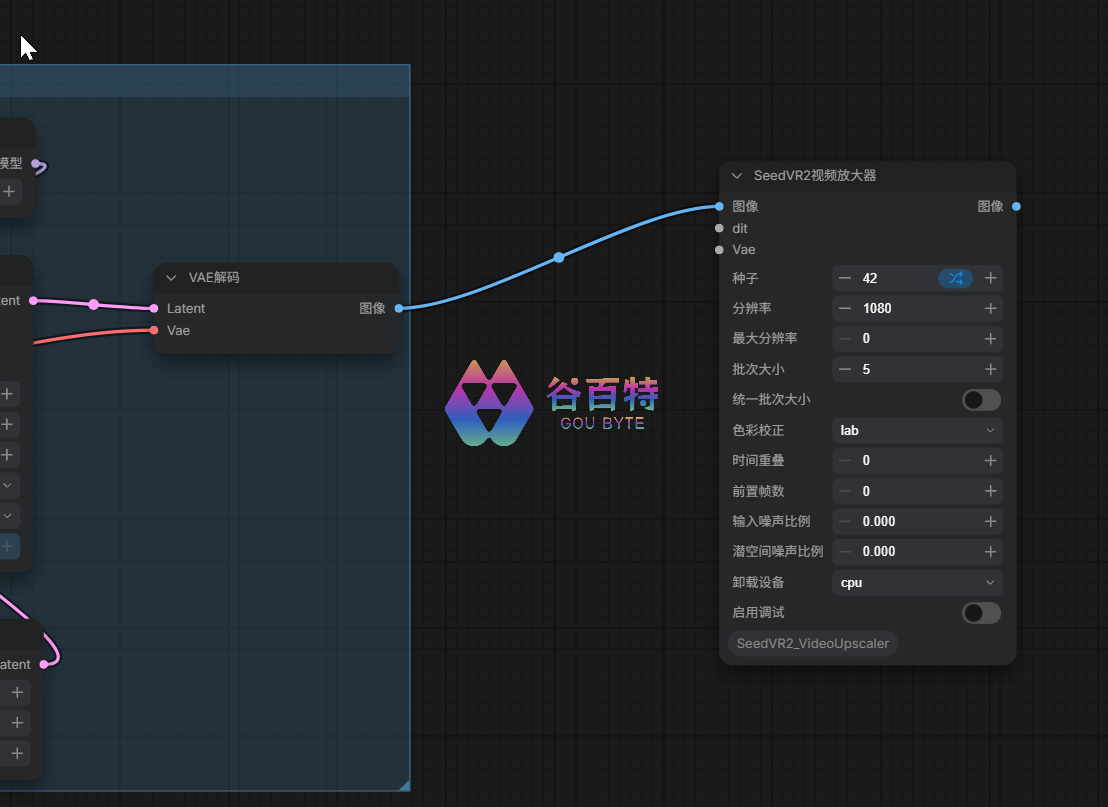
Task: Increase the 前置帧数 value
Action: tap(991, 491)
